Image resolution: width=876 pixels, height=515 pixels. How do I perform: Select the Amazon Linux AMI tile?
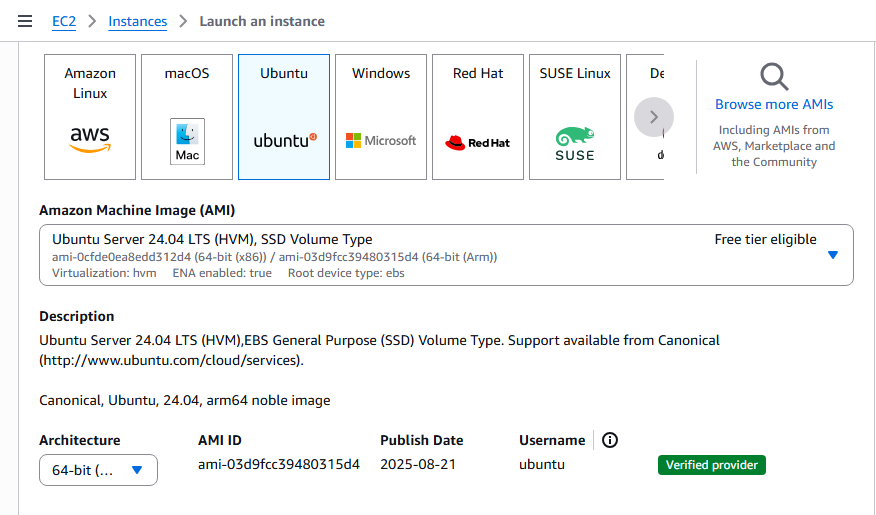(90, 117)
